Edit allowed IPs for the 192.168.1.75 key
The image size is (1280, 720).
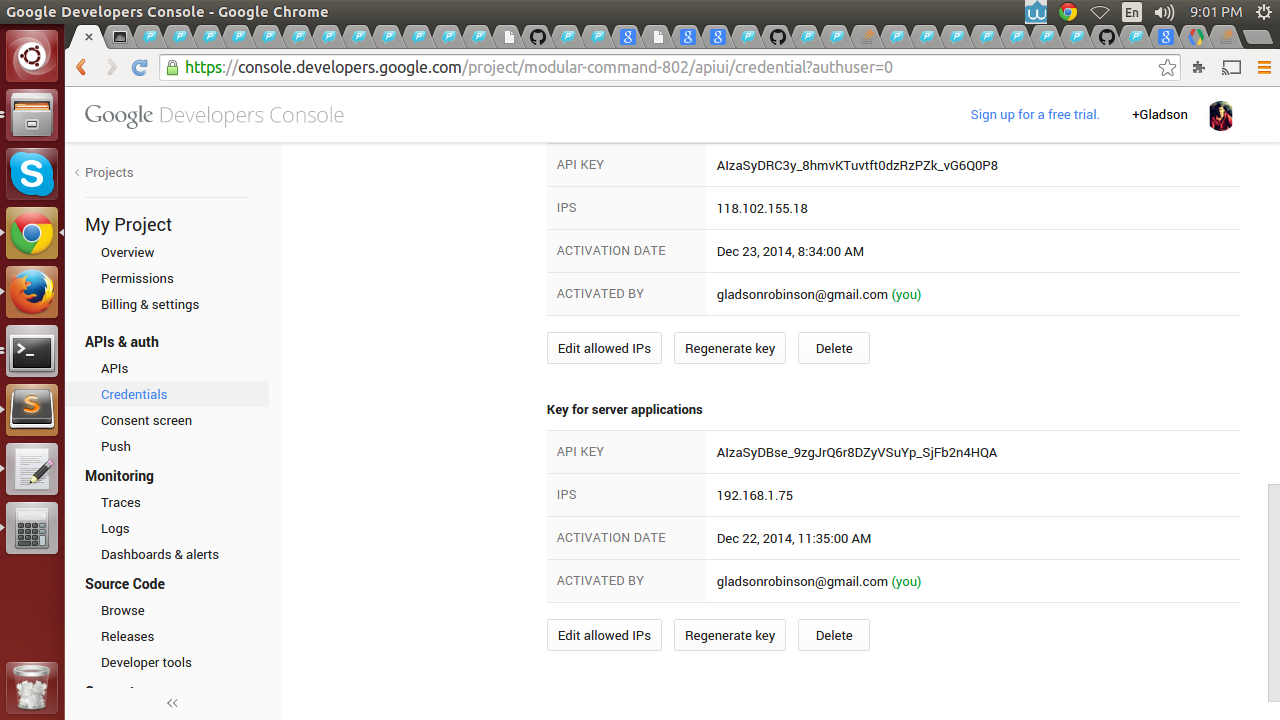pyautogui.click(x=604, y=635)
